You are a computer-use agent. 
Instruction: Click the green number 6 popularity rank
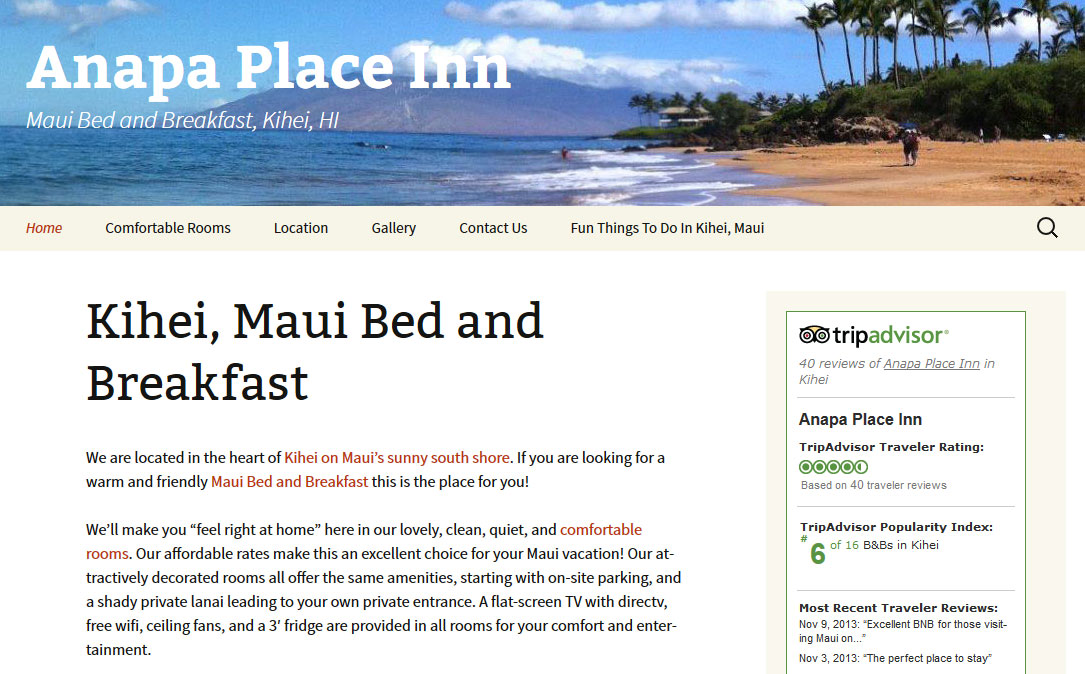[x=817, y=554]
